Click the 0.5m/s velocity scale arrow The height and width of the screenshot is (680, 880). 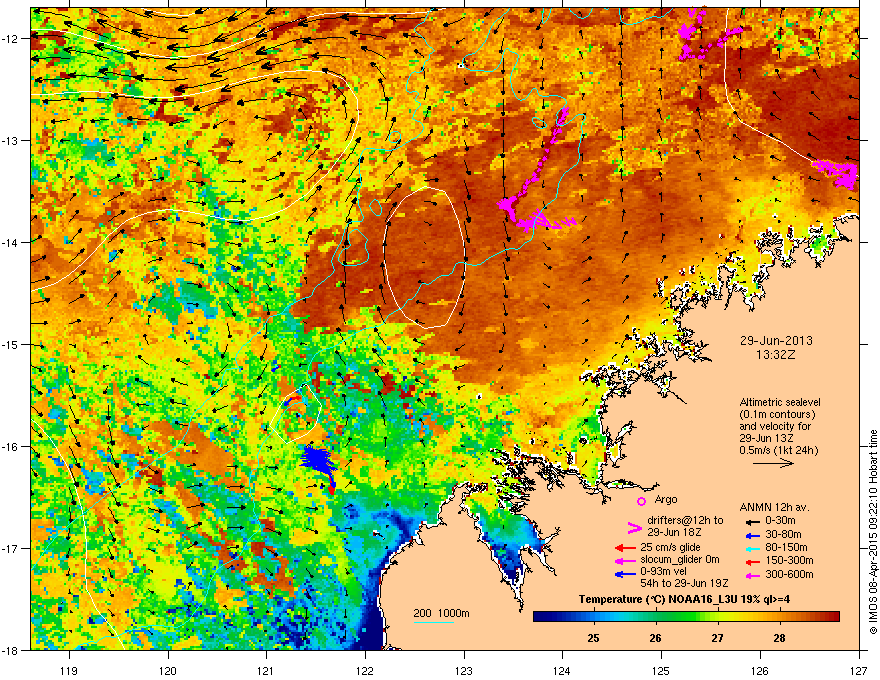click(x=773, y=463)
